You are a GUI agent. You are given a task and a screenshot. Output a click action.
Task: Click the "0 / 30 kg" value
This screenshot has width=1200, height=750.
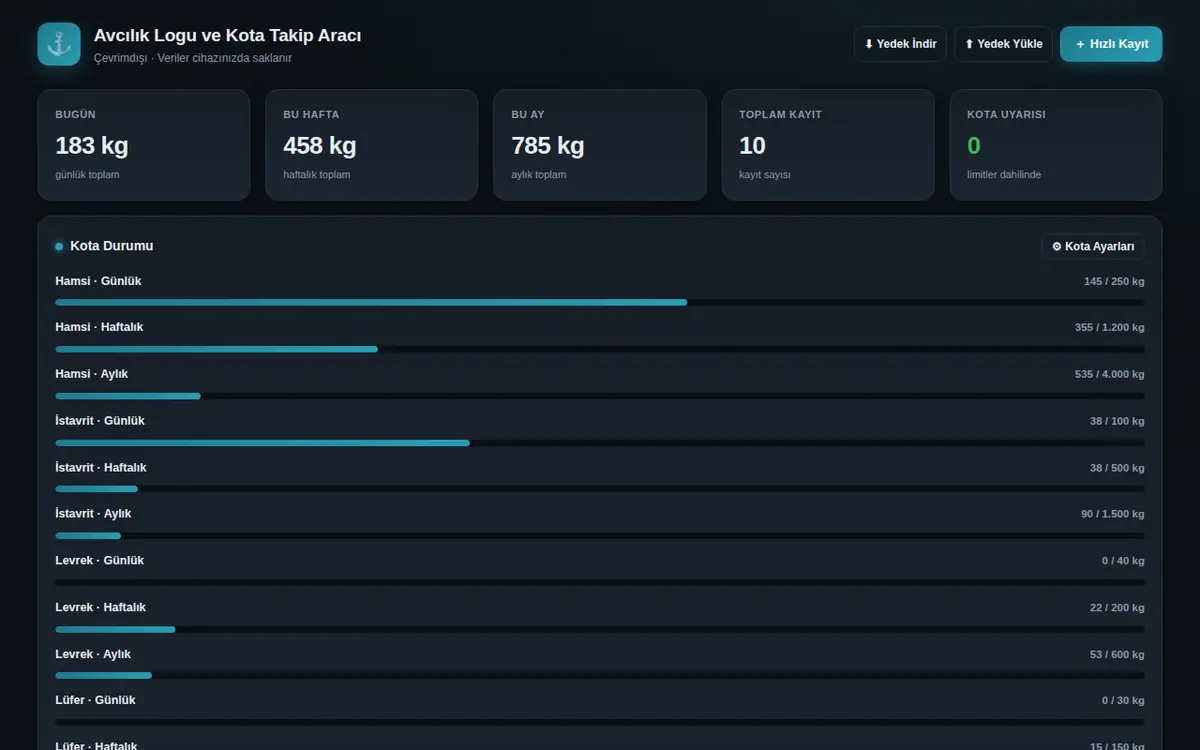coord(1123,701)
